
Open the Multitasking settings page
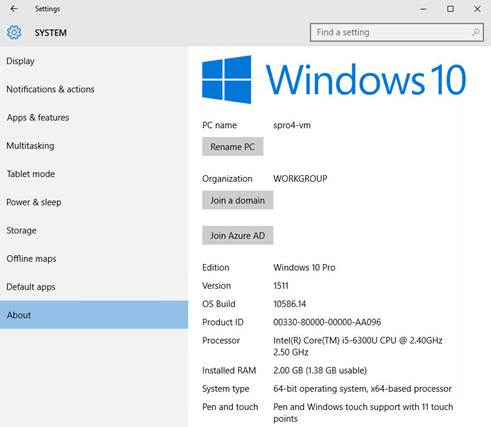pos(94,146)
